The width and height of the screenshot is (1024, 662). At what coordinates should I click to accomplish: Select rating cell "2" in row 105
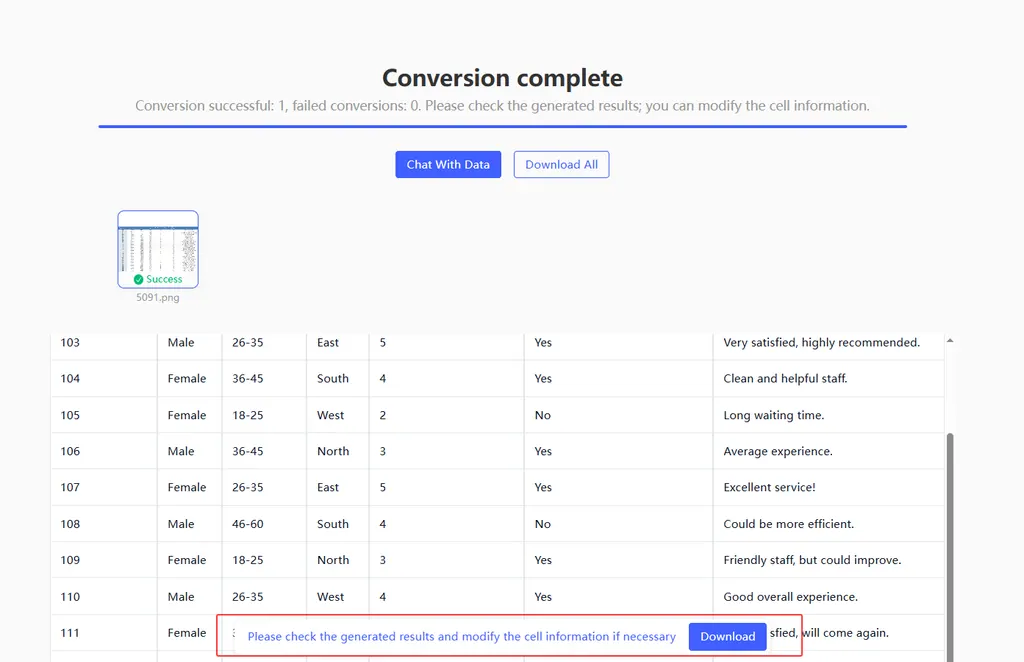coord(383,415)
